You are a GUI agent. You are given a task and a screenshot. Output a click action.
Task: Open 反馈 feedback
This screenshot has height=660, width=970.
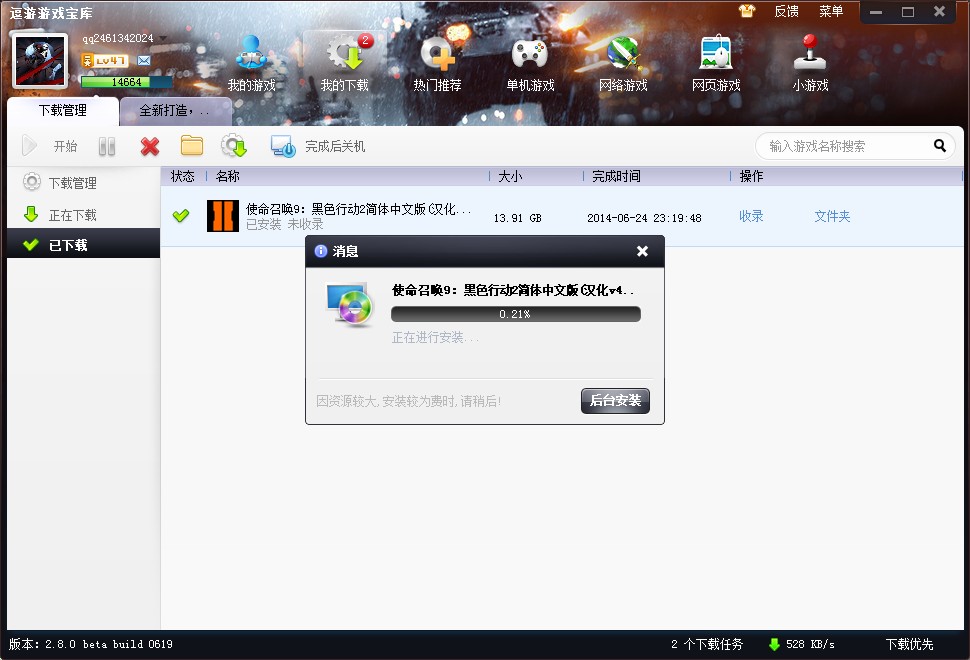786,11
